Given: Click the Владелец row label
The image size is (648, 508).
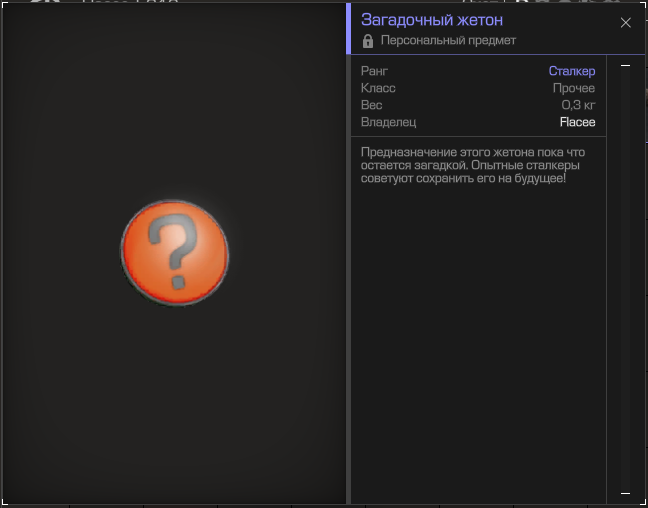Looking at the screenshot, I should pos(388,122).
